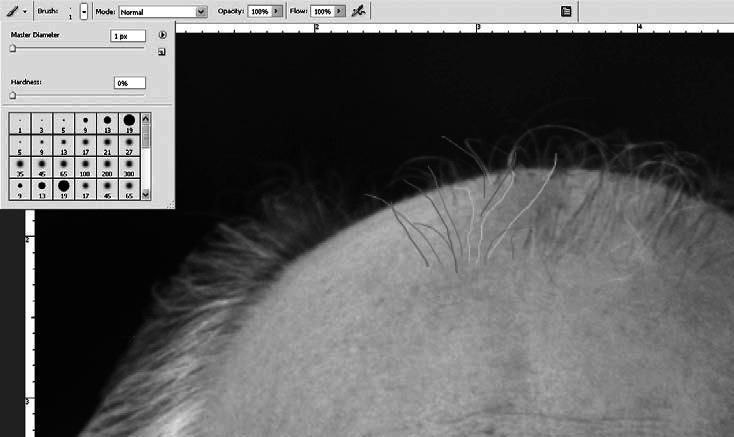Enable the Airbrush option
This screenshot has height=437, width=734.
coord(359,11)
